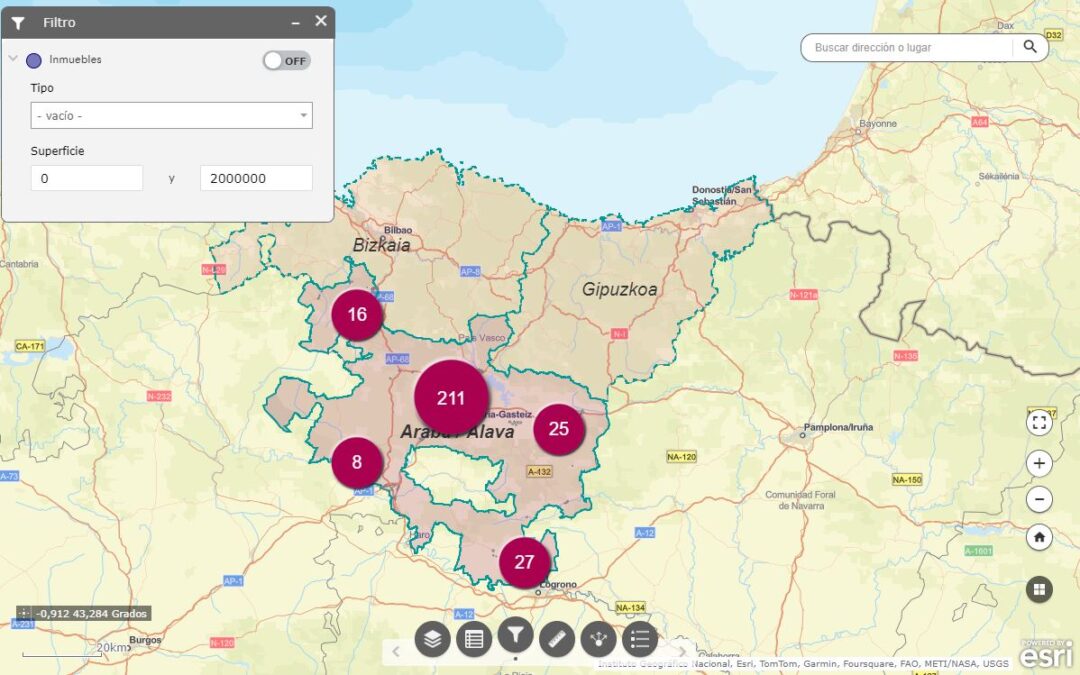Click the Buscar dirección o lugar box
This screenshot has height=675, width=1080.
pos(908,47)
